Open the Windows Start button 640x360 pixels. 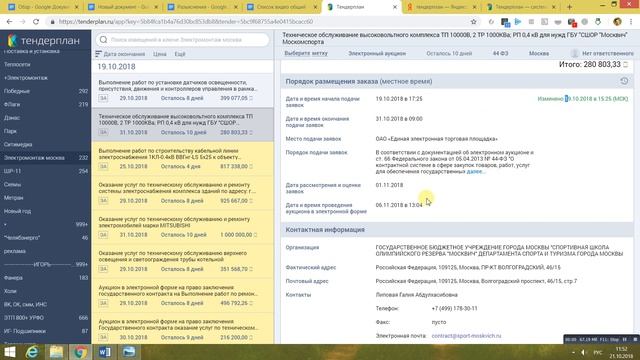click(x=9, y=352)
